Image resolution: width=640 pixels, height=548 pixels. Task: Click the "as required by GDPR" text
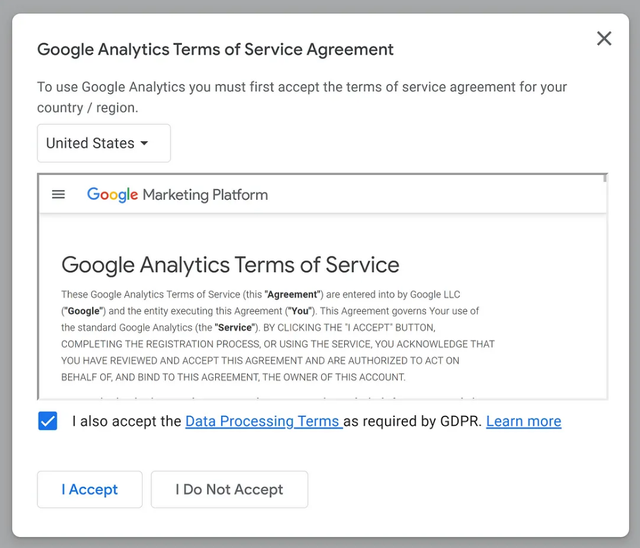point(412,421)
